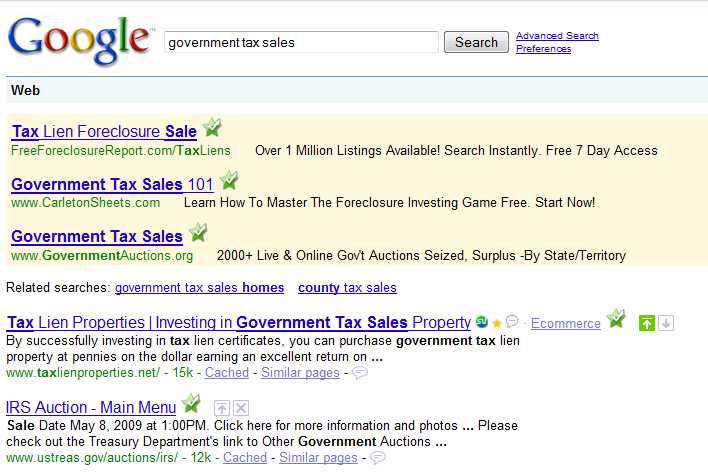Open the GovernmentAuctions.org Government Tax Sales ad

coord(97,237)
